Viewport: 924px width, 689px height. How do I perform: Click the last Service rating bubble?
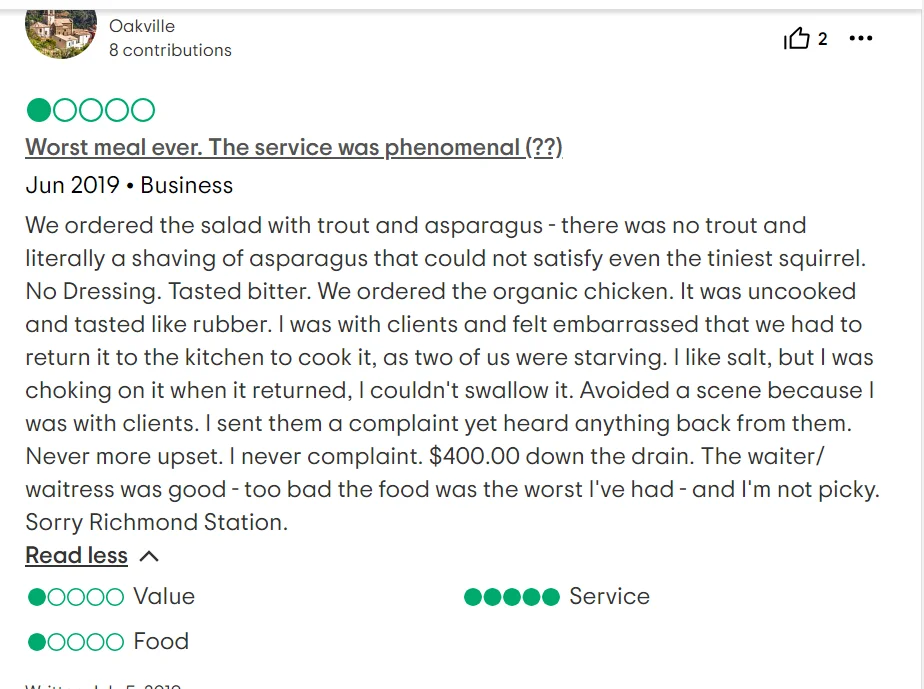click(x=551, y=596)
